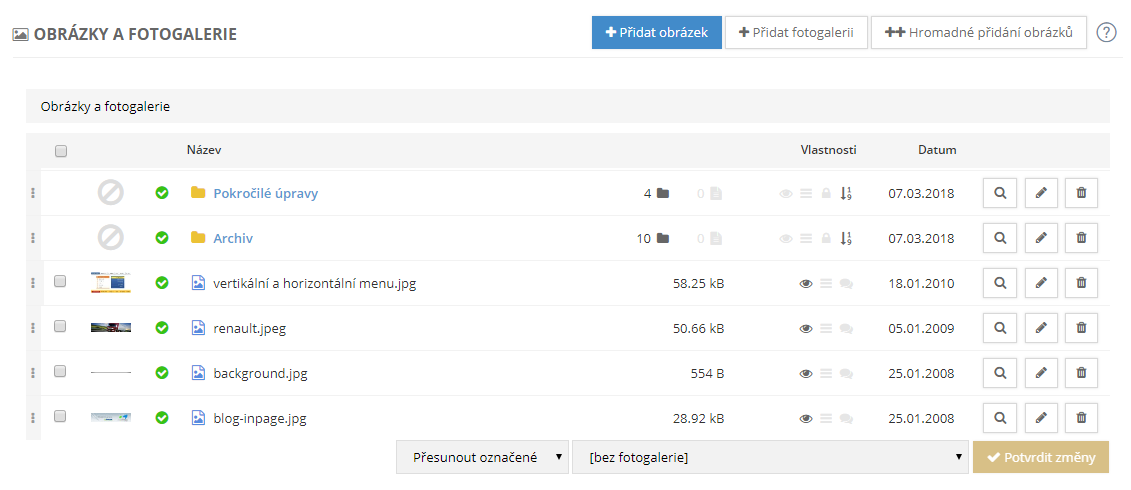The height and width of the screenshot is (490, 1131).
Task: Click the Přidat obrázek button
Action: 656,32
